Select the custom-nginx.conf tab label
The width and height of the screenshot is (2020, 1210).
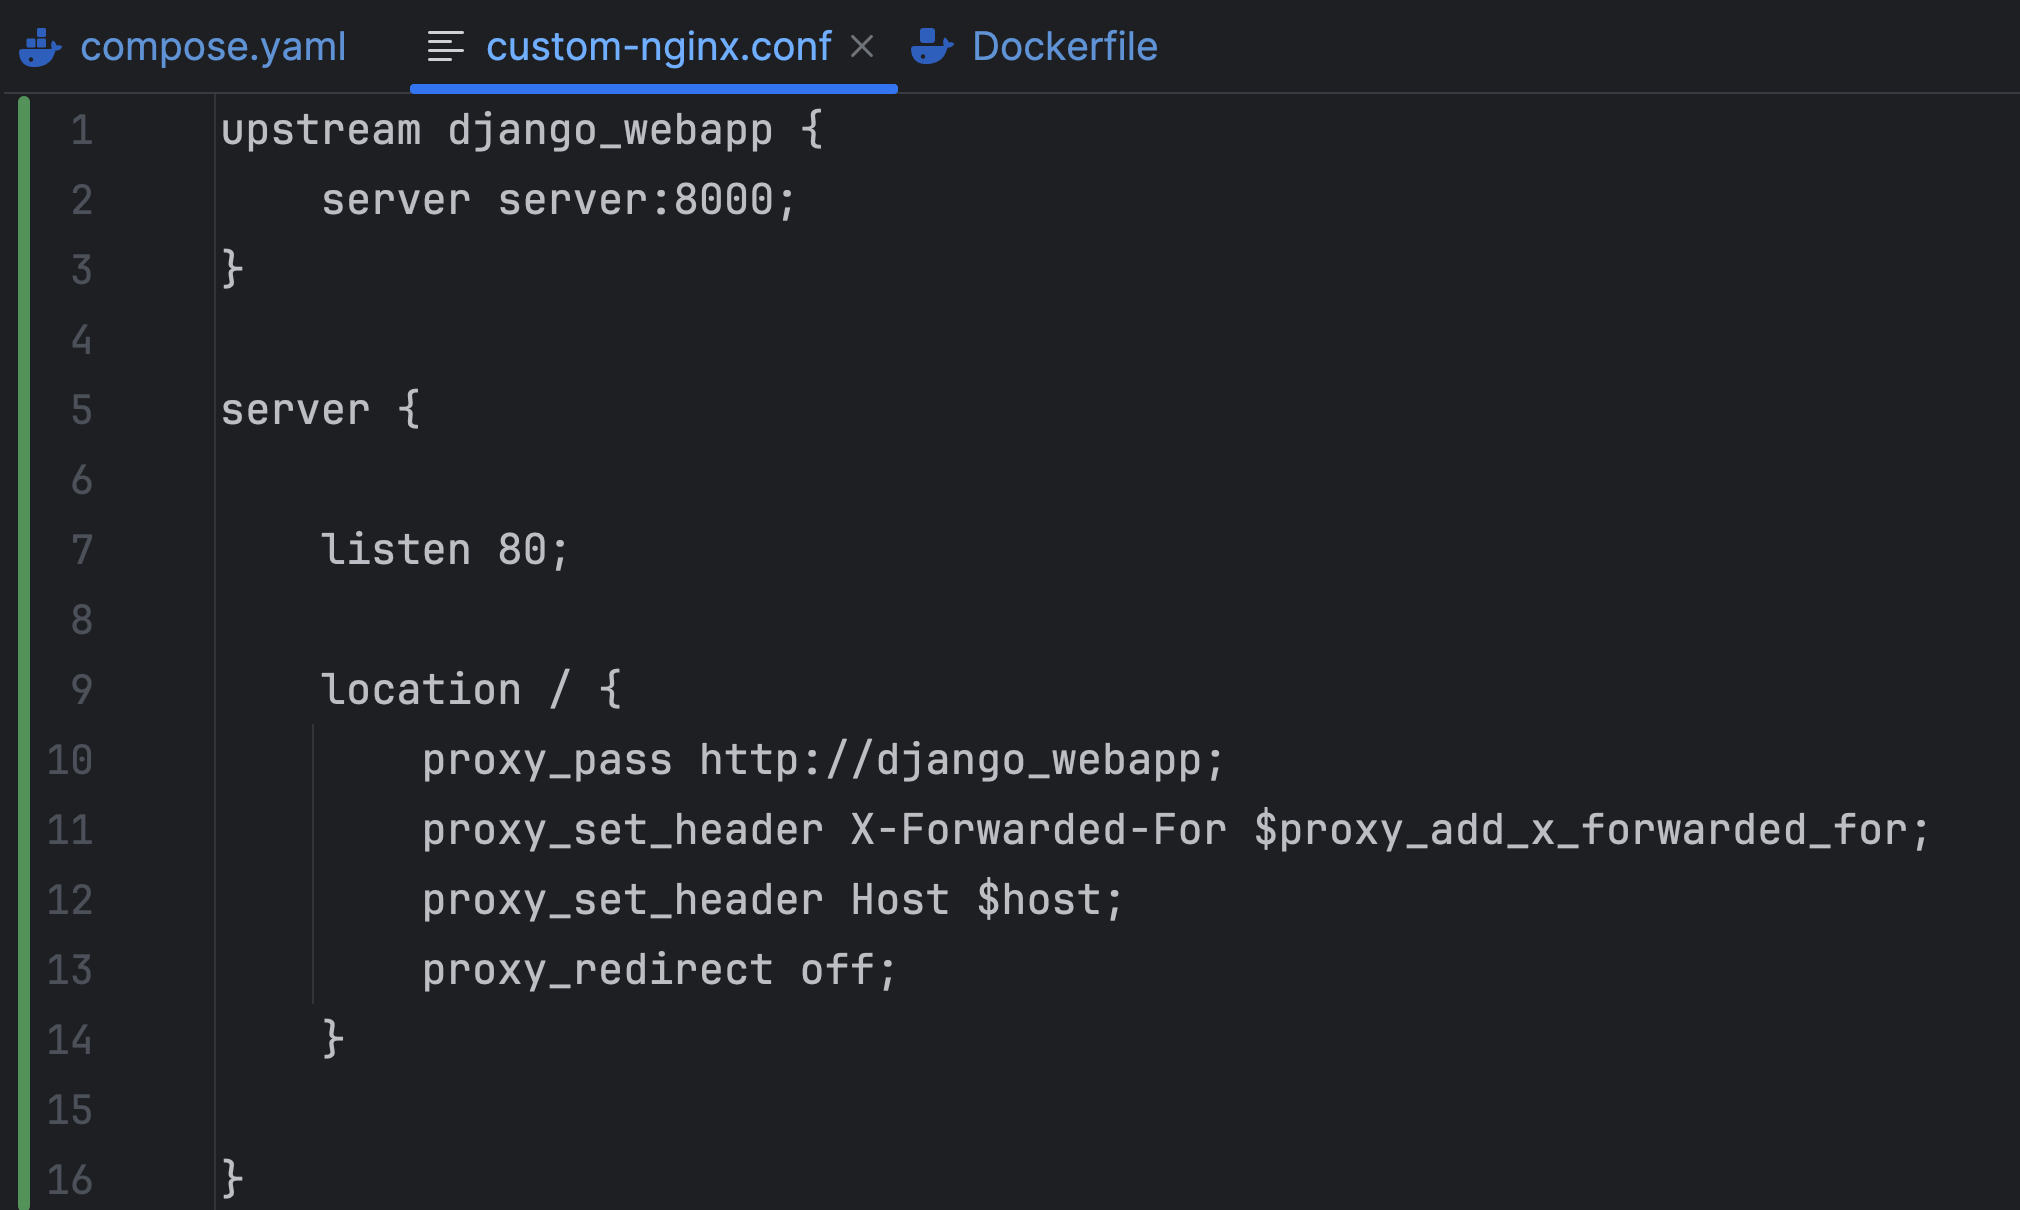tap(658, 47)
